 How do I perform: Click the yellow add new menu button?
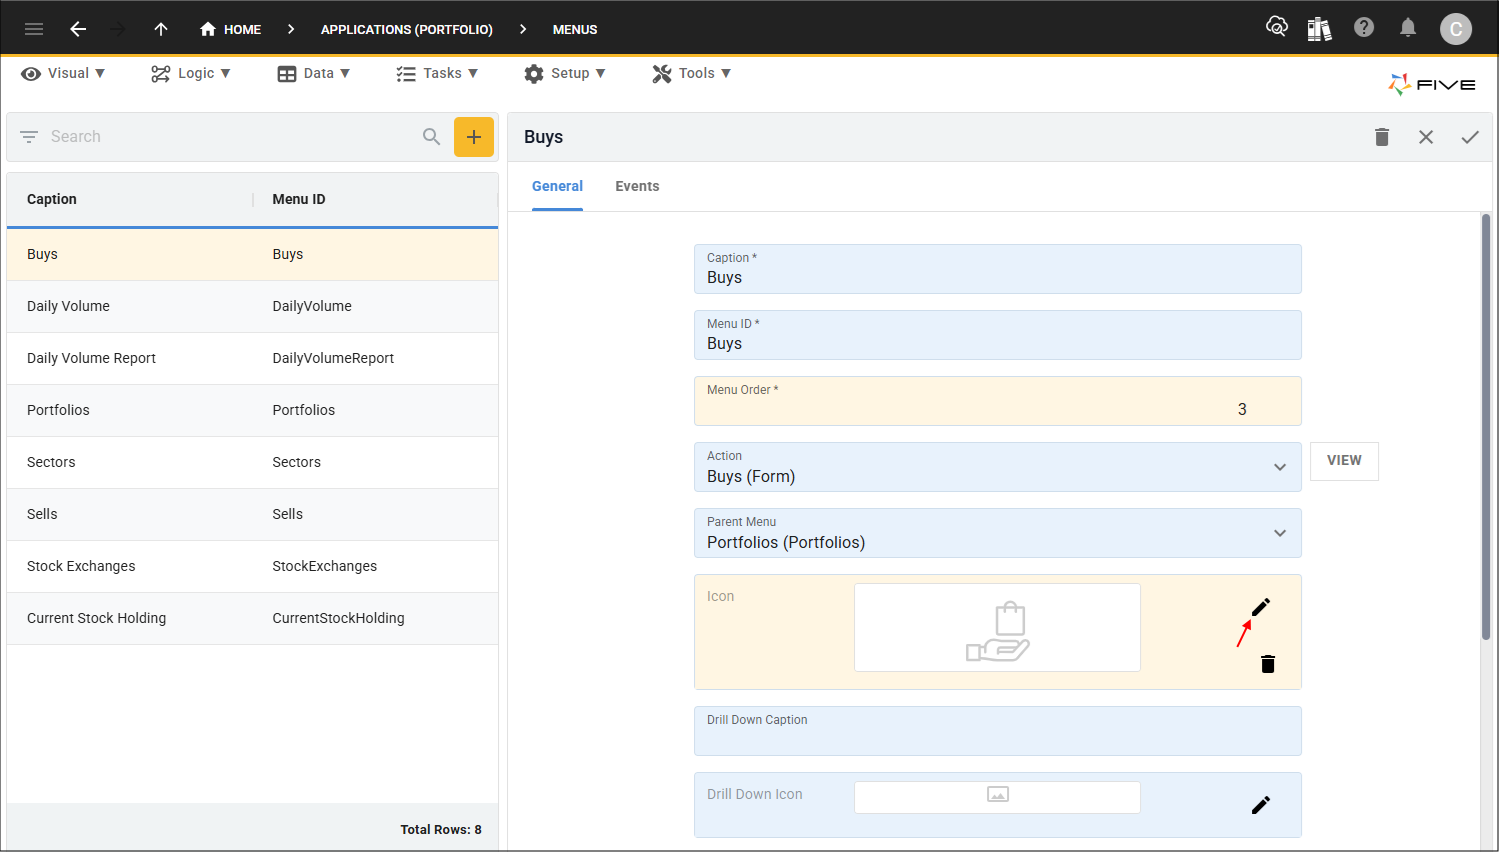pyautogui.click(x=474, y=137)
